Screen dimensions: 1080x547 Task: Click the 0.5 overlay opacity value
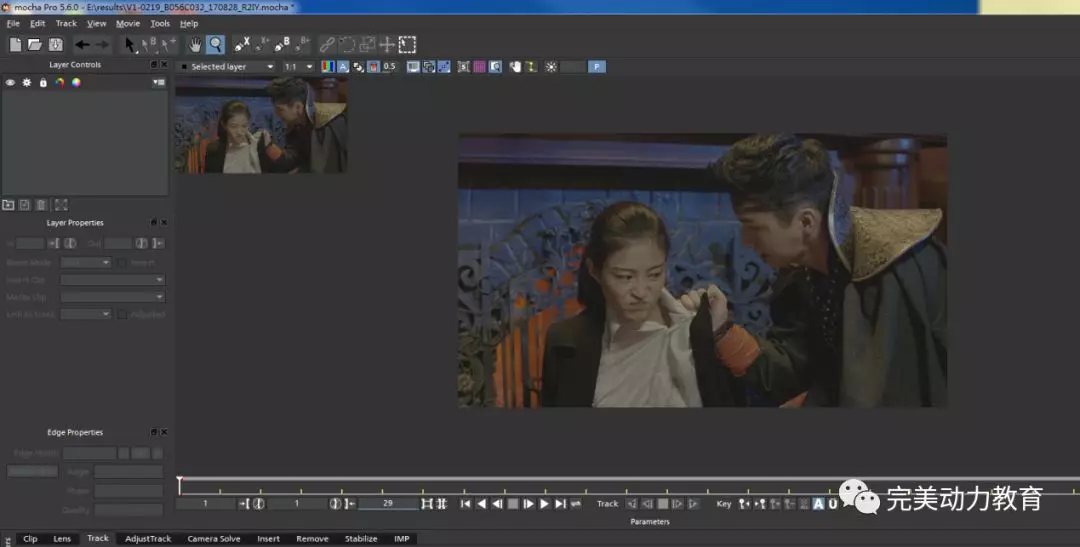pyautogui.click(x=389, y=67)
